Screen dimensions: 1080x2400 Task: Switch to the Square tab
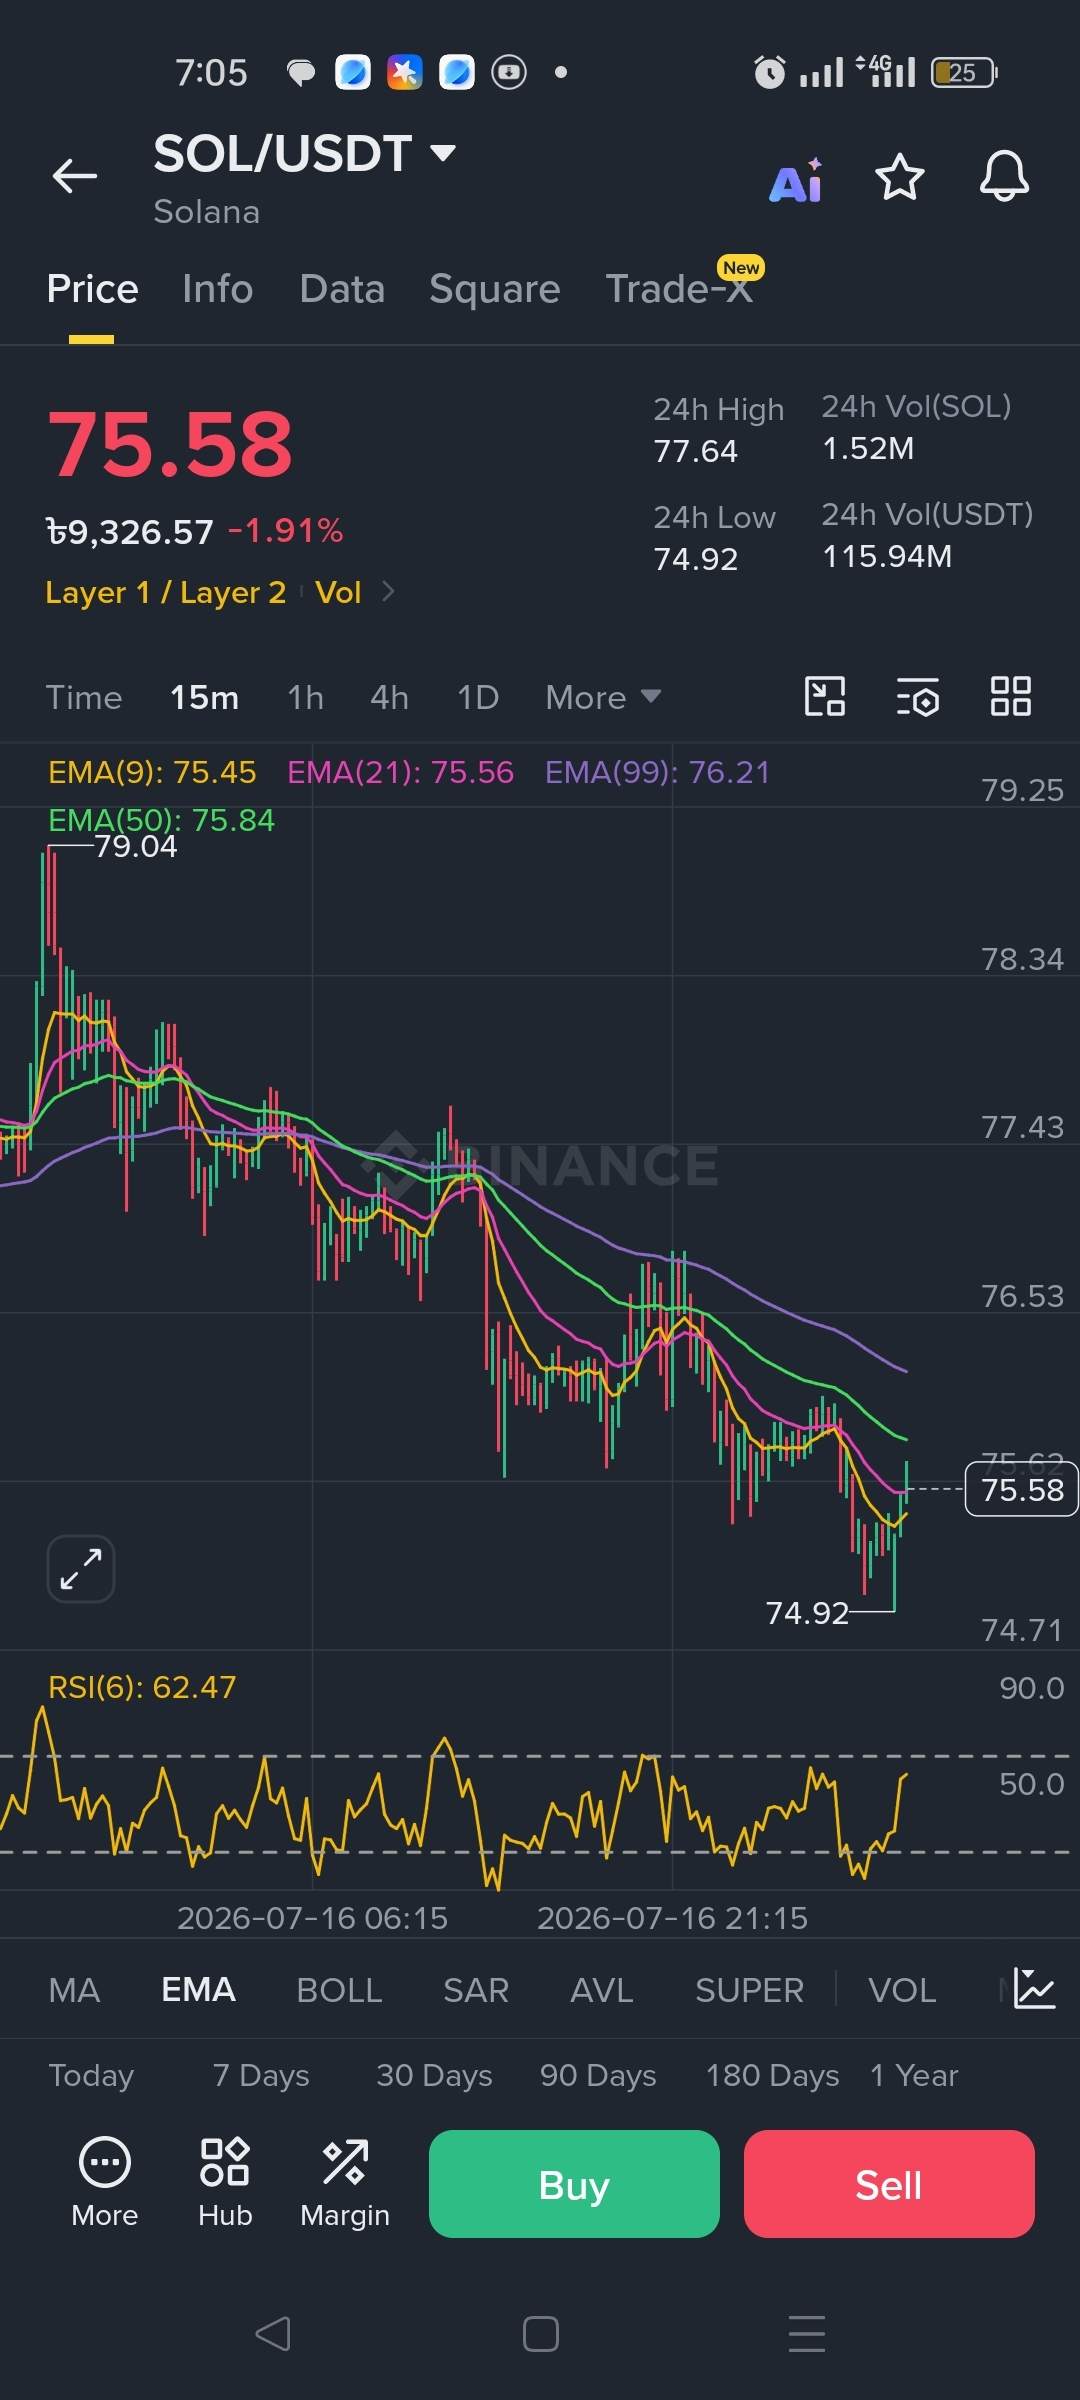(x=494, y=289)
